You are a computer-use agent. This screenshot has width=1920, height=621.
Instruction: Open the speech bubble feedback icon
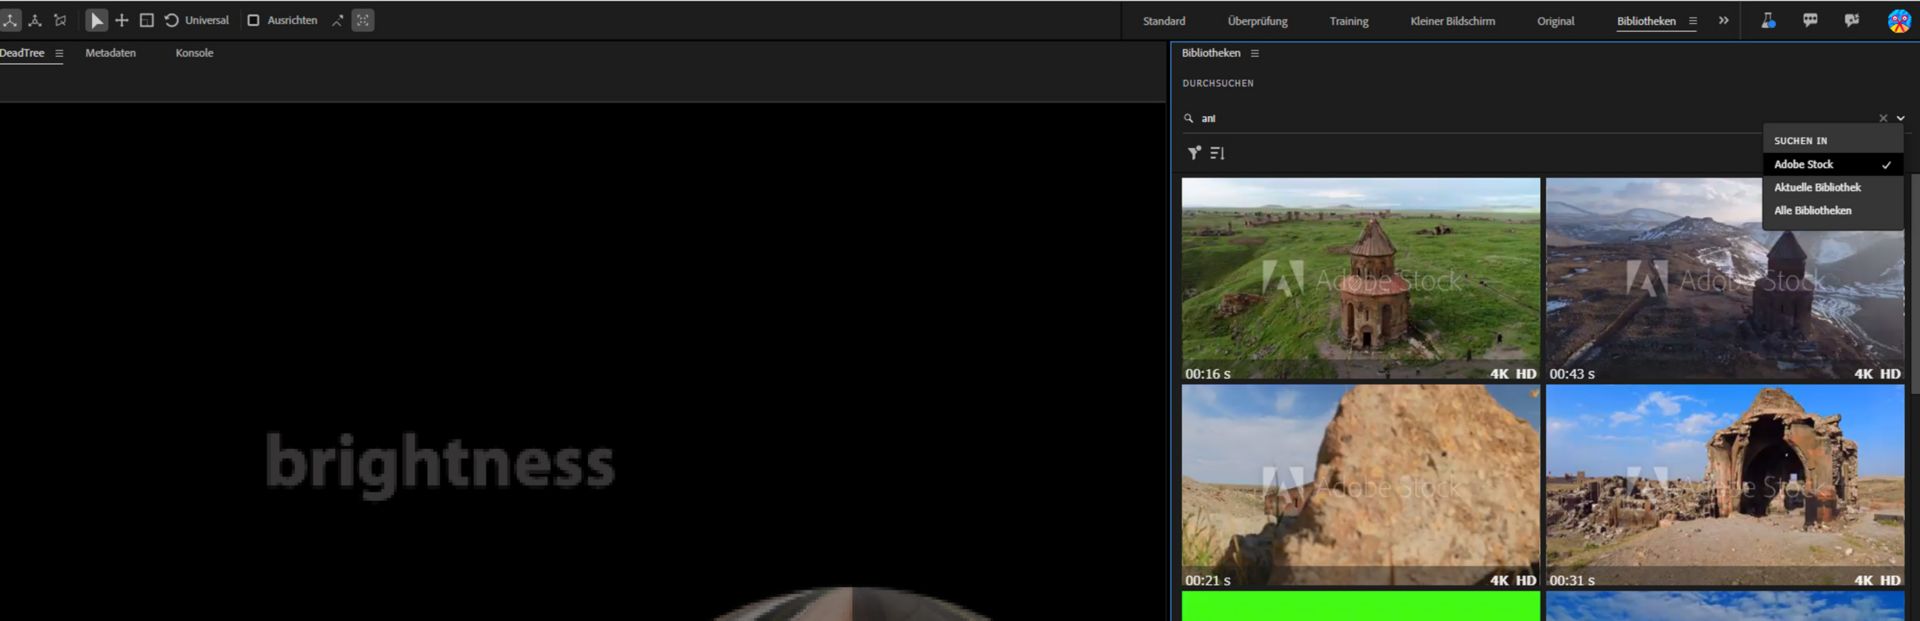coord(1810,20)
